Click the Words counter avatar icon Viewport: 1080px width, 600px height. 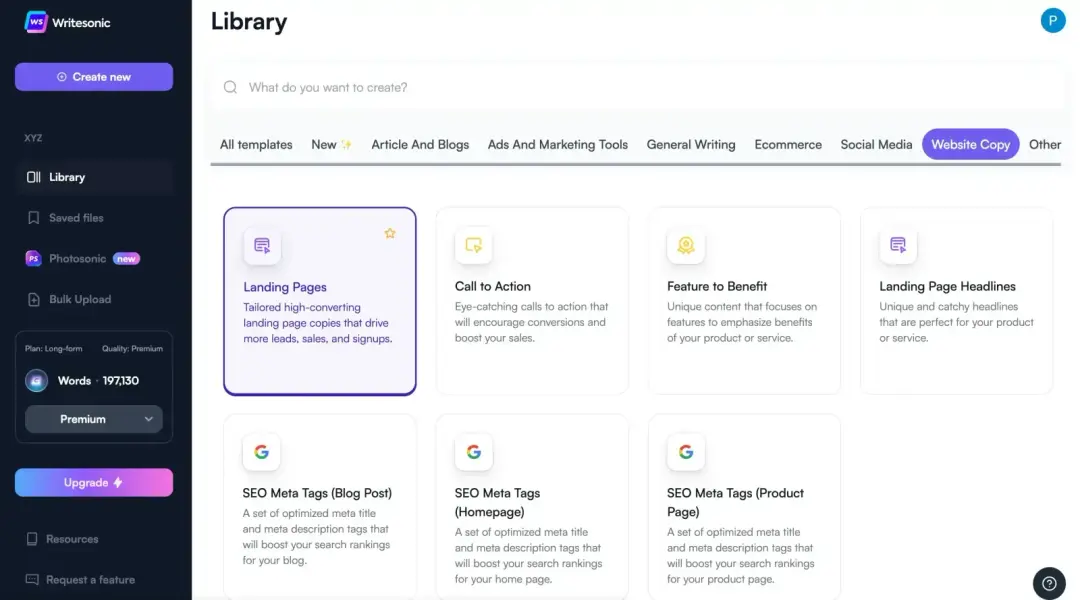37,380
